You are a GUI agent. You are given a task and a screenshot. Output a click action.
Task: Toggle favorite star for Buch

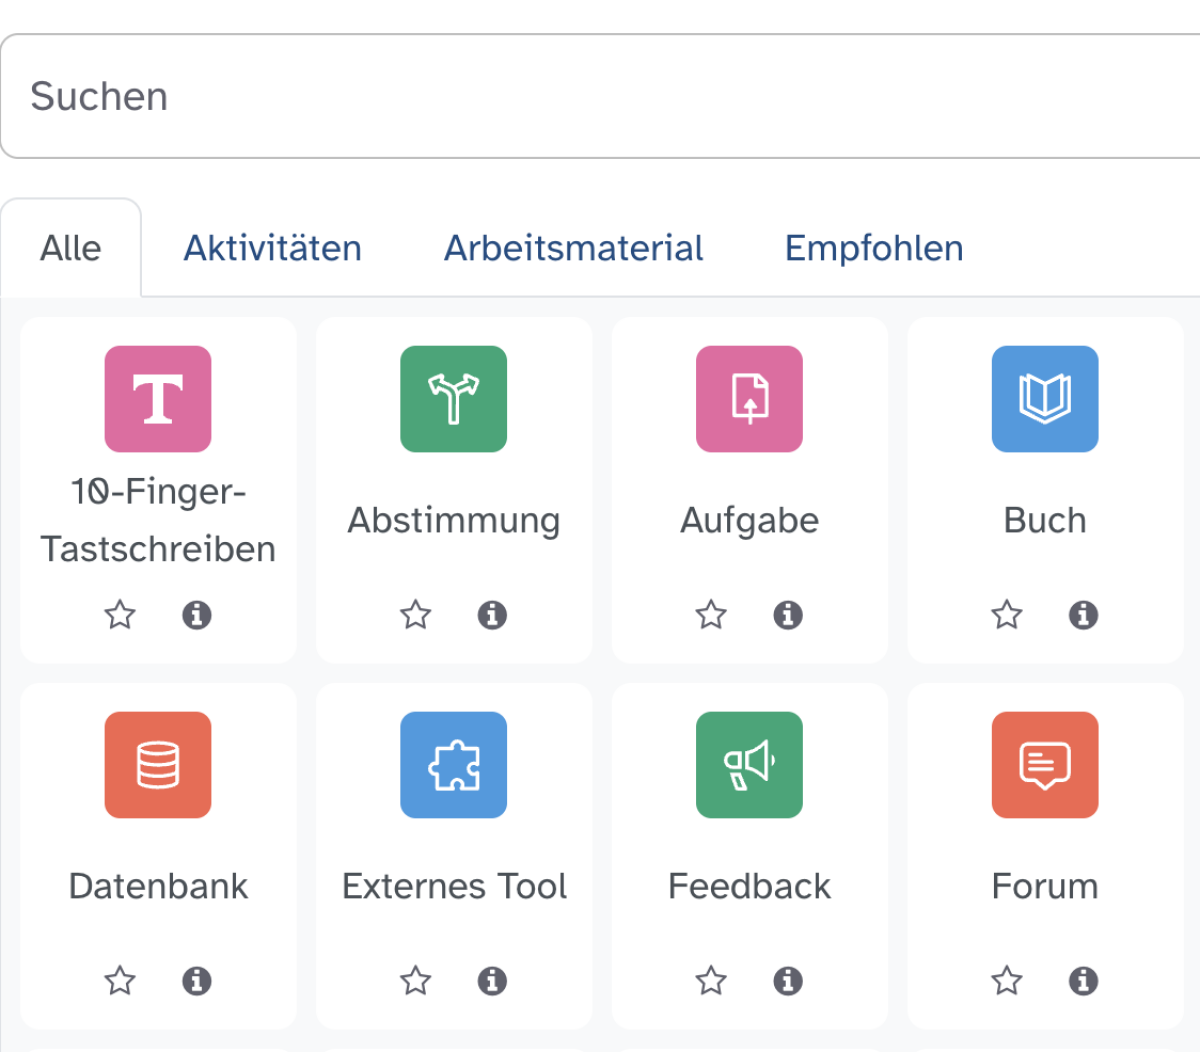click(1007, 614)
